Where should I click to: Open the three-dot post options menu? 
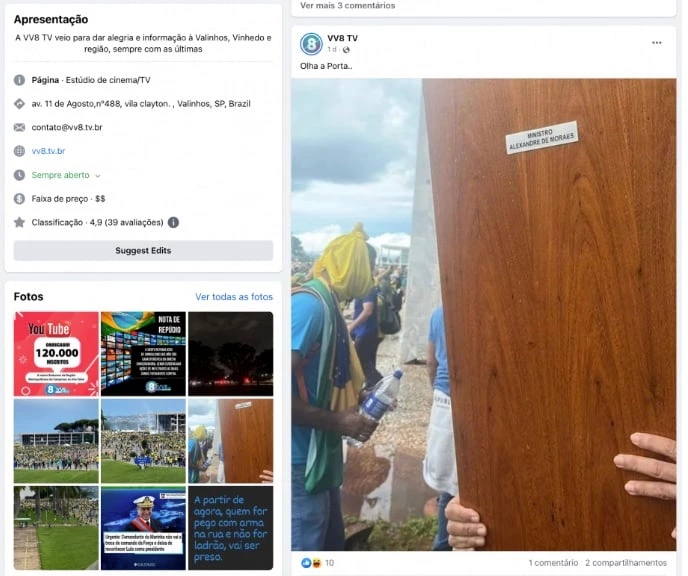tap(656, 43)
